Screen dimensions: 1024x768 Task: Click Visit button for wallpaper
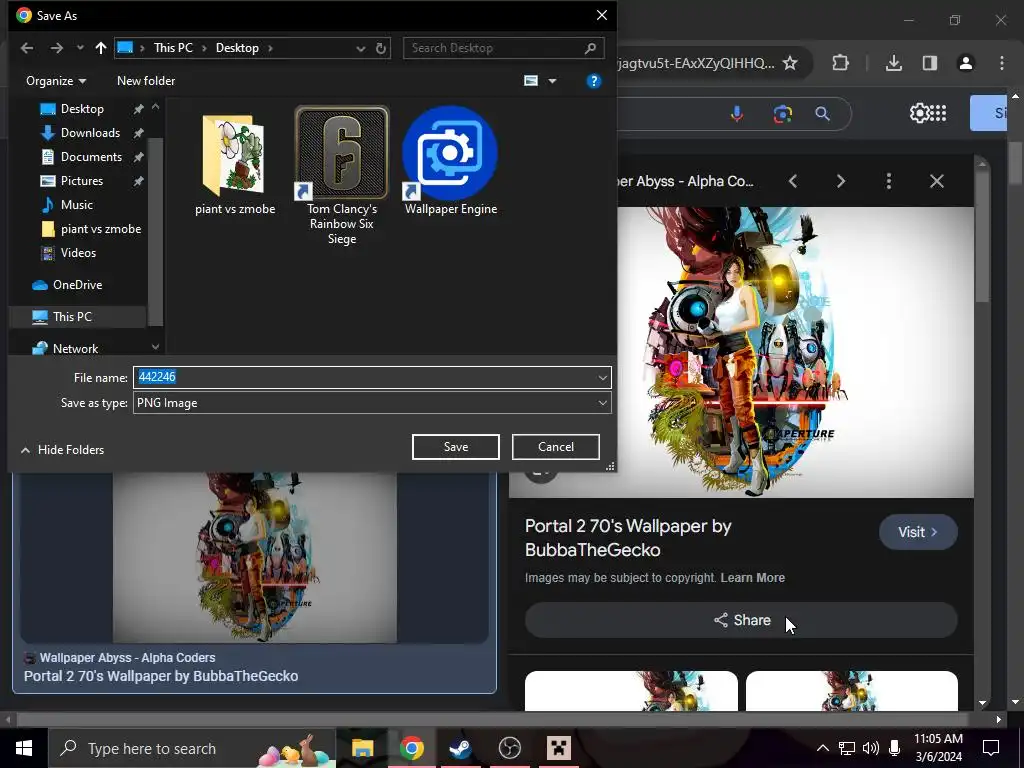point(918,532)
